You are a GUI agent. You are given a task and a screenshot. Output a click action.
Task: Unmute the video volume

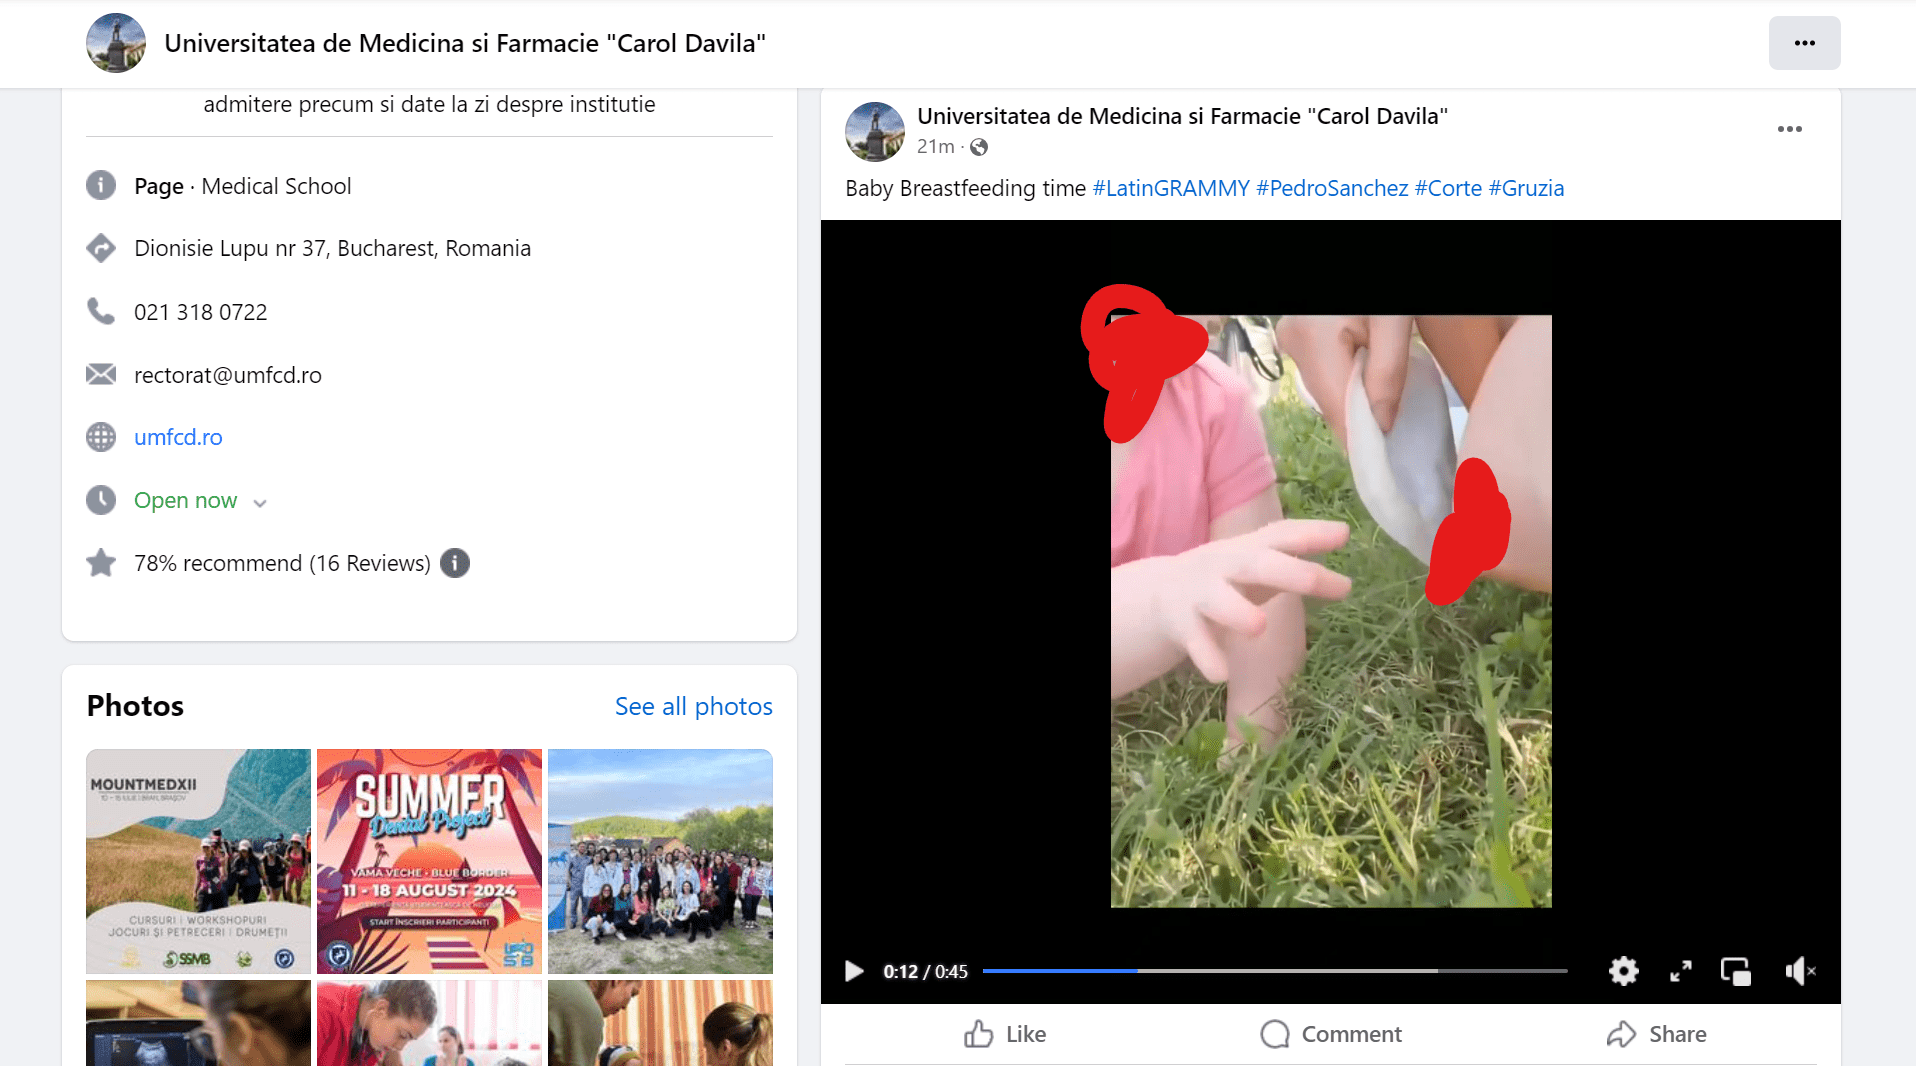(x=1799, y=971)
